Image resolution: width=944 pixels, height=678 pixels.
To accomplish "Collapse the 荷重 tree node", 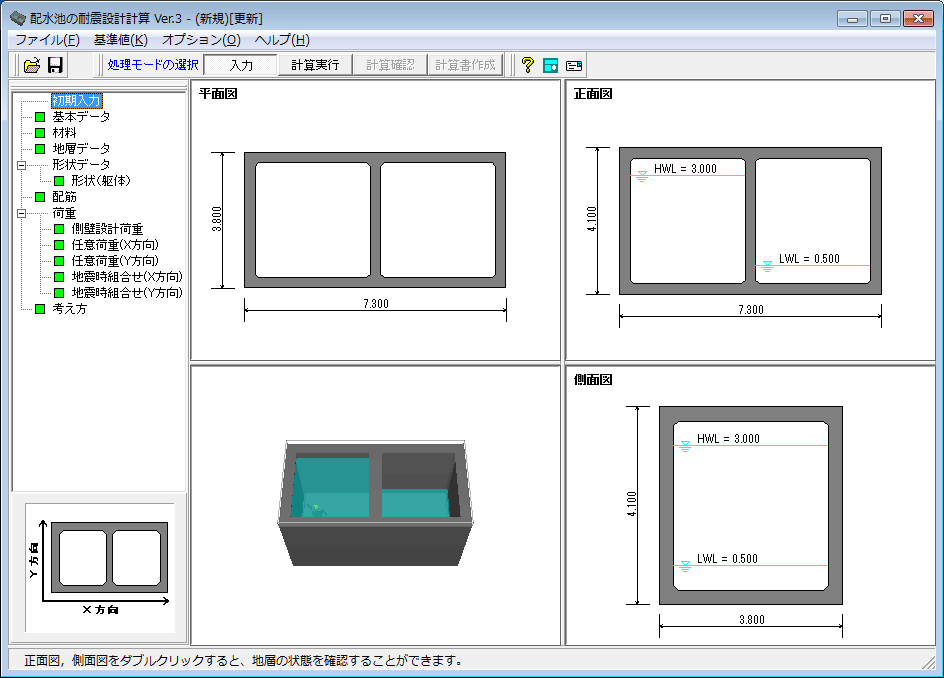I will (22, 213).
